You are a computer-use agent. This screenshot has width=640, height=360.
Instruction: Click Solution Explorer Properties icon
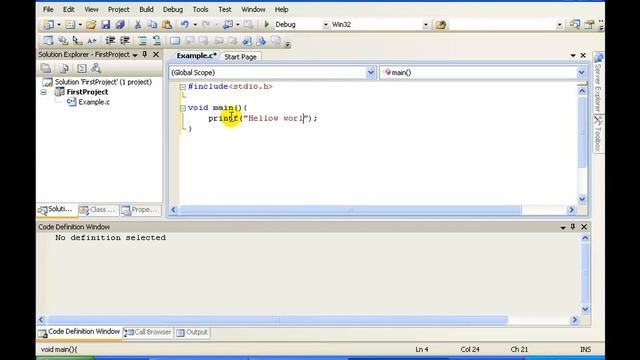coord(46,68)
